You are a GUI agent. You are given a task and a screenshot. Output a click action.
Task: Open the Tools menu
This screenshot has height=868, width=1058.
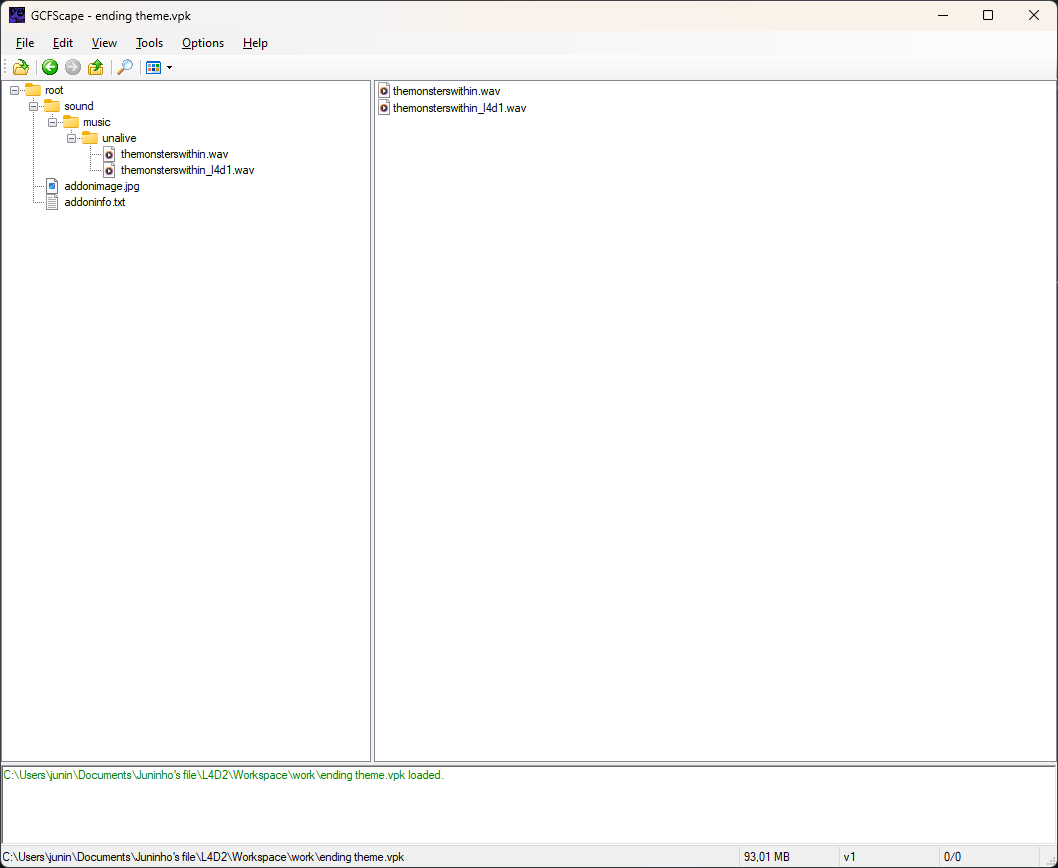(149, 43)
